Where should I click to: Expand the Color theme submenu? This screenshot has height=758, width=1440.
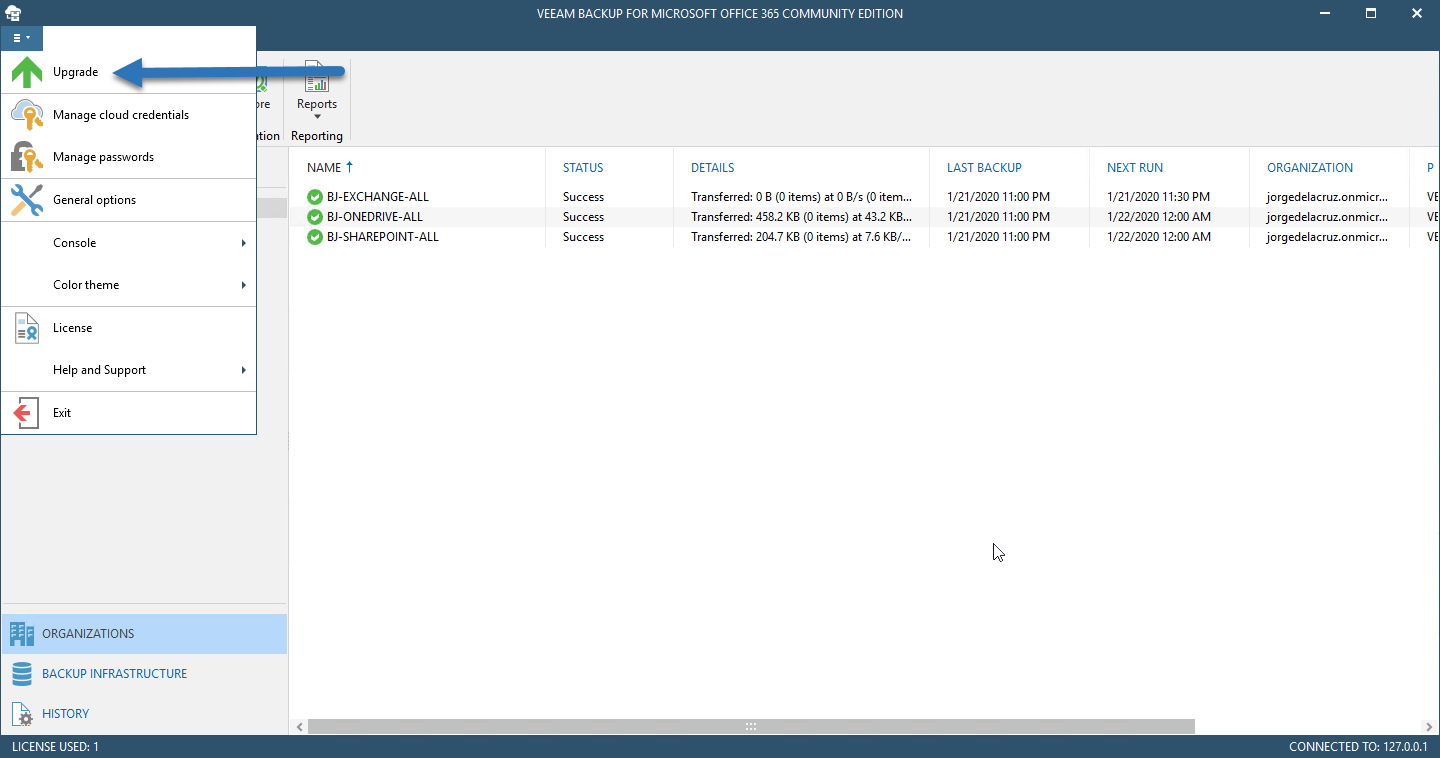click(x=128, y=285)
